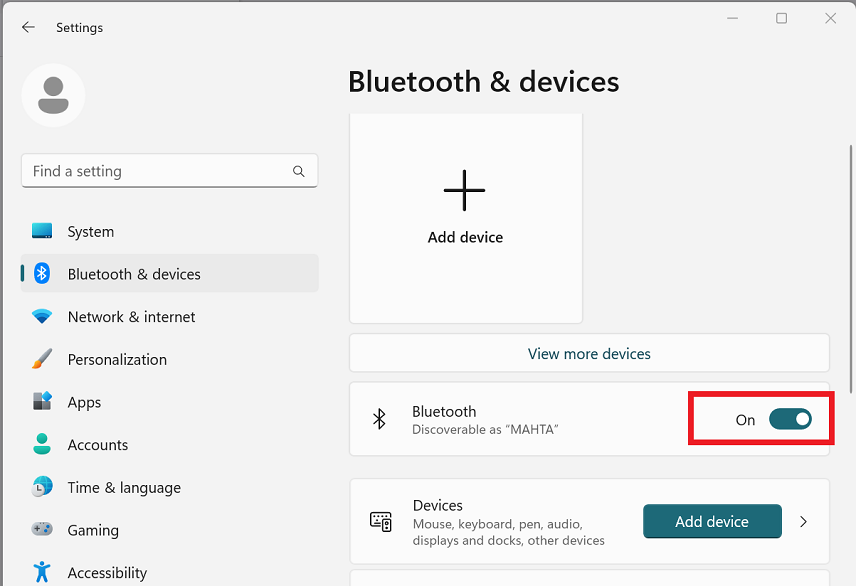Viewport: 856px width, 586px height.
Task: Expand the Devices row chevron arrow
Action: coord(803,522)
